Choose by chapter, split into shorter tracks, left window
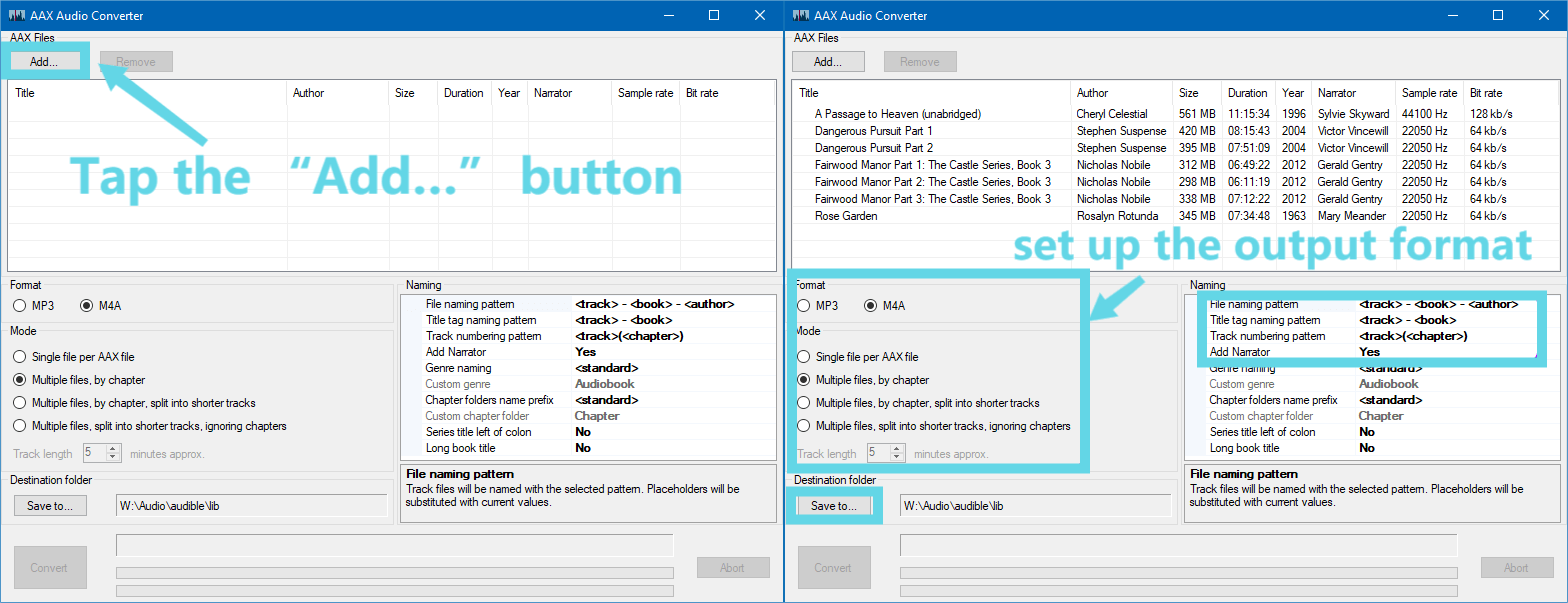Viewport: 1568px width, 603px height. [134, 403]
